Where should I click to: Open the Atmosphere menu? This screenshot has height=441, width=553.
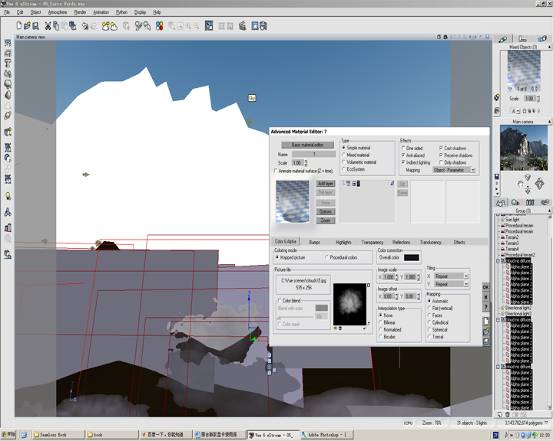tap(57, 12)
